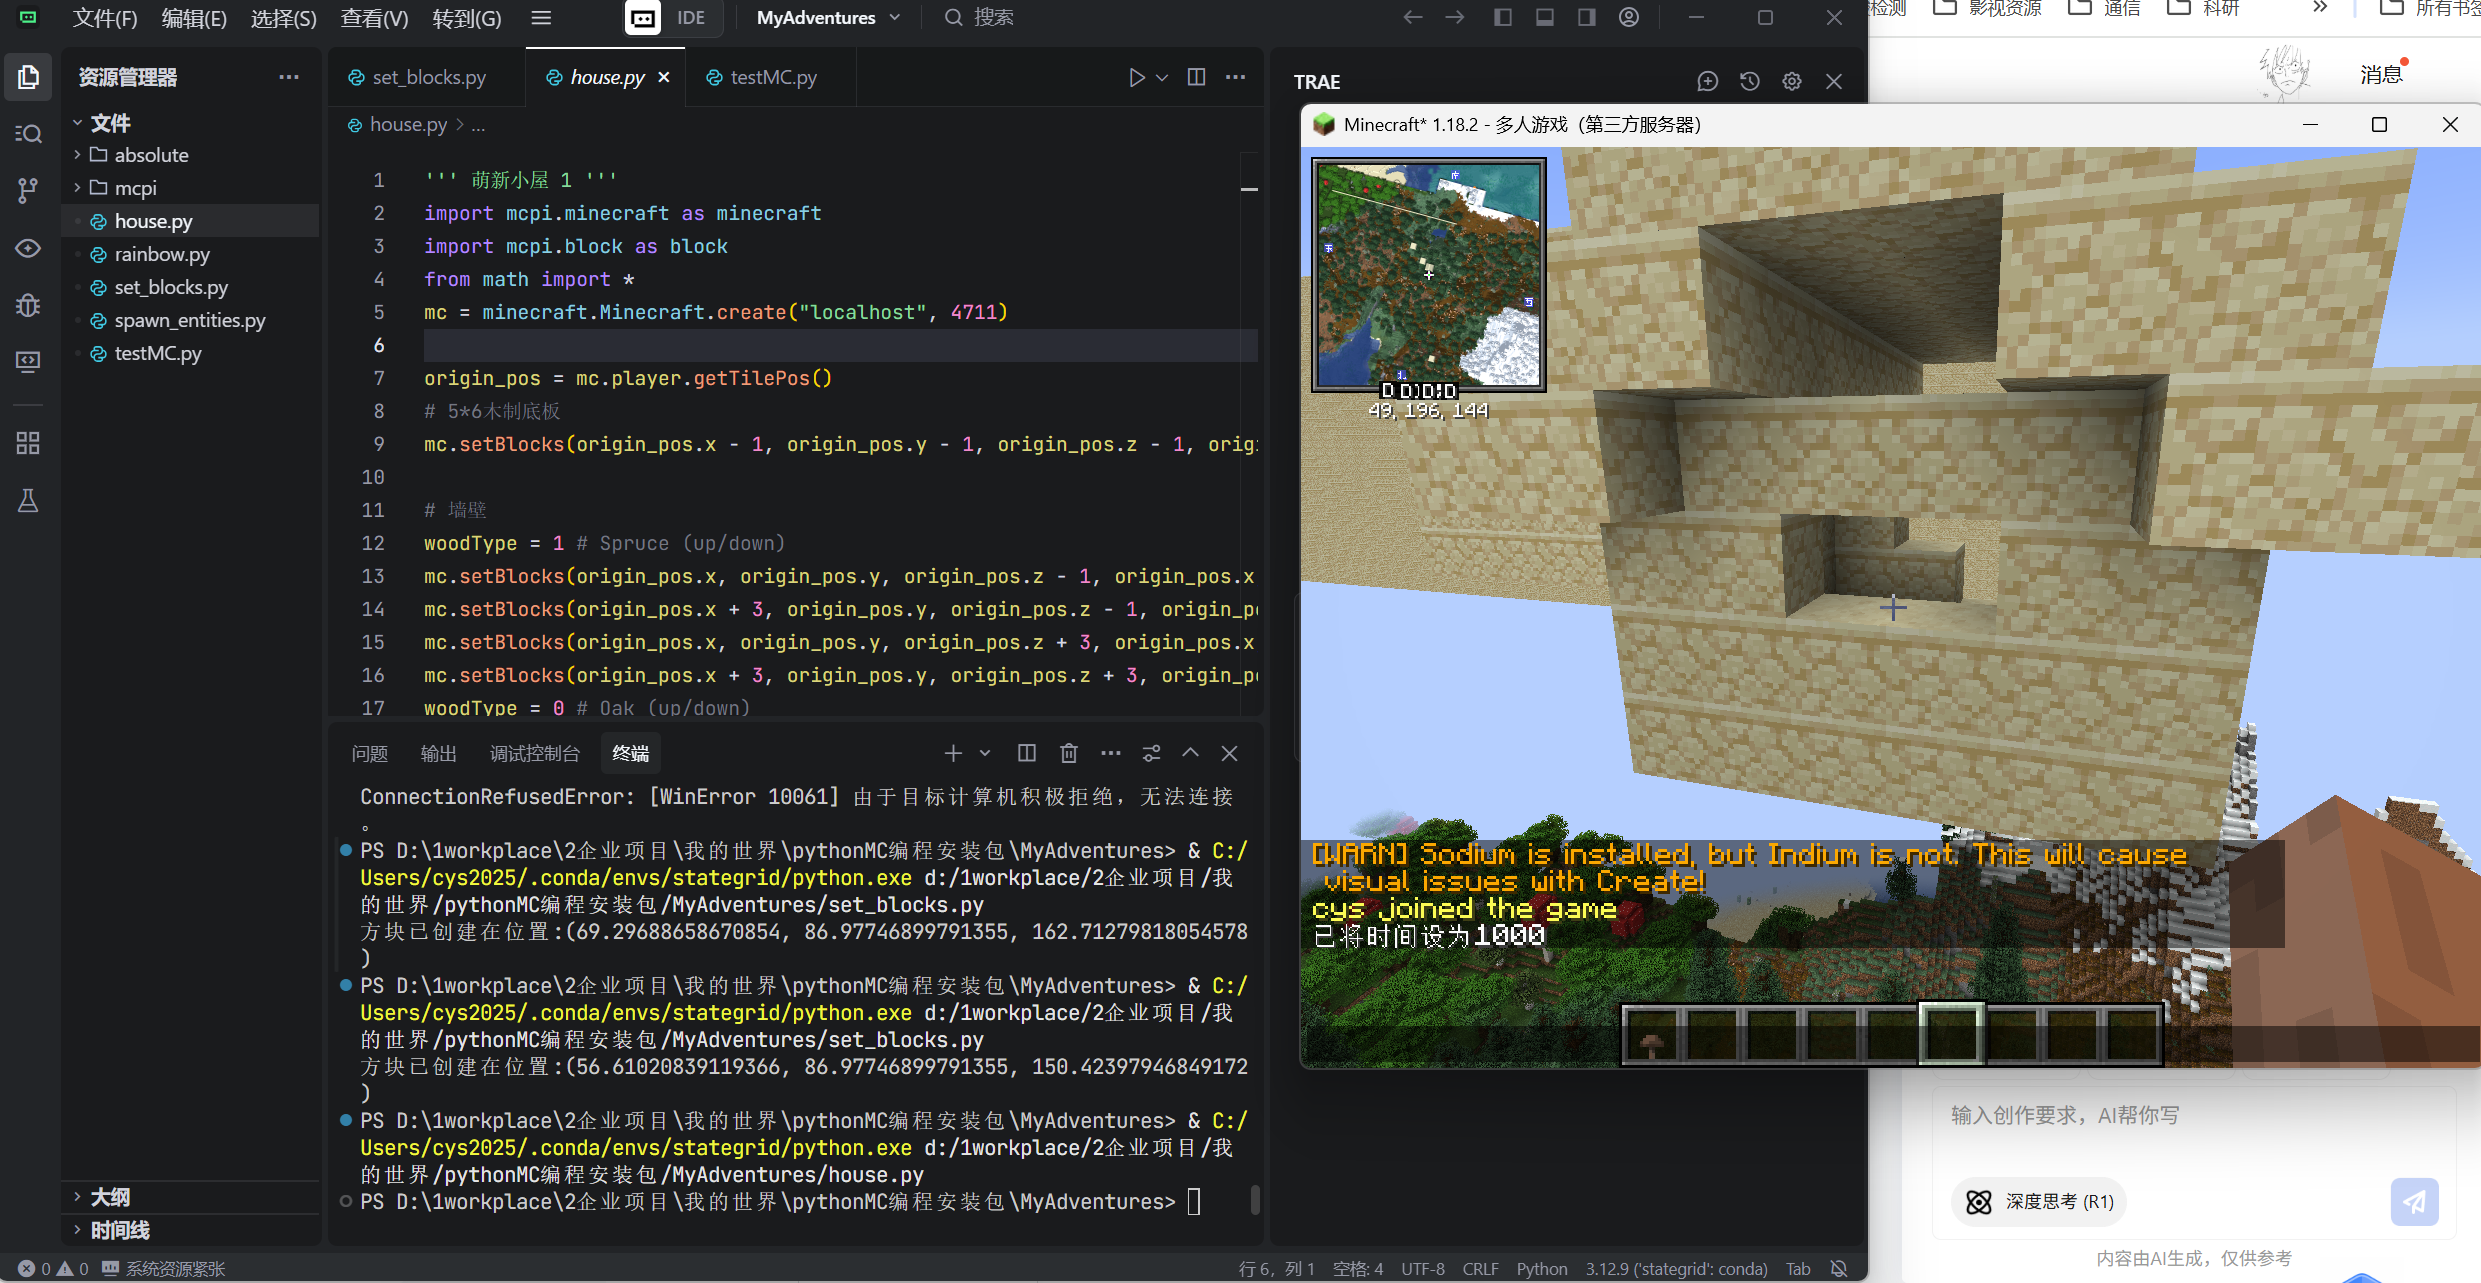
Task: Open the 转到(G) menu
Action: click(x=467, y=18)
